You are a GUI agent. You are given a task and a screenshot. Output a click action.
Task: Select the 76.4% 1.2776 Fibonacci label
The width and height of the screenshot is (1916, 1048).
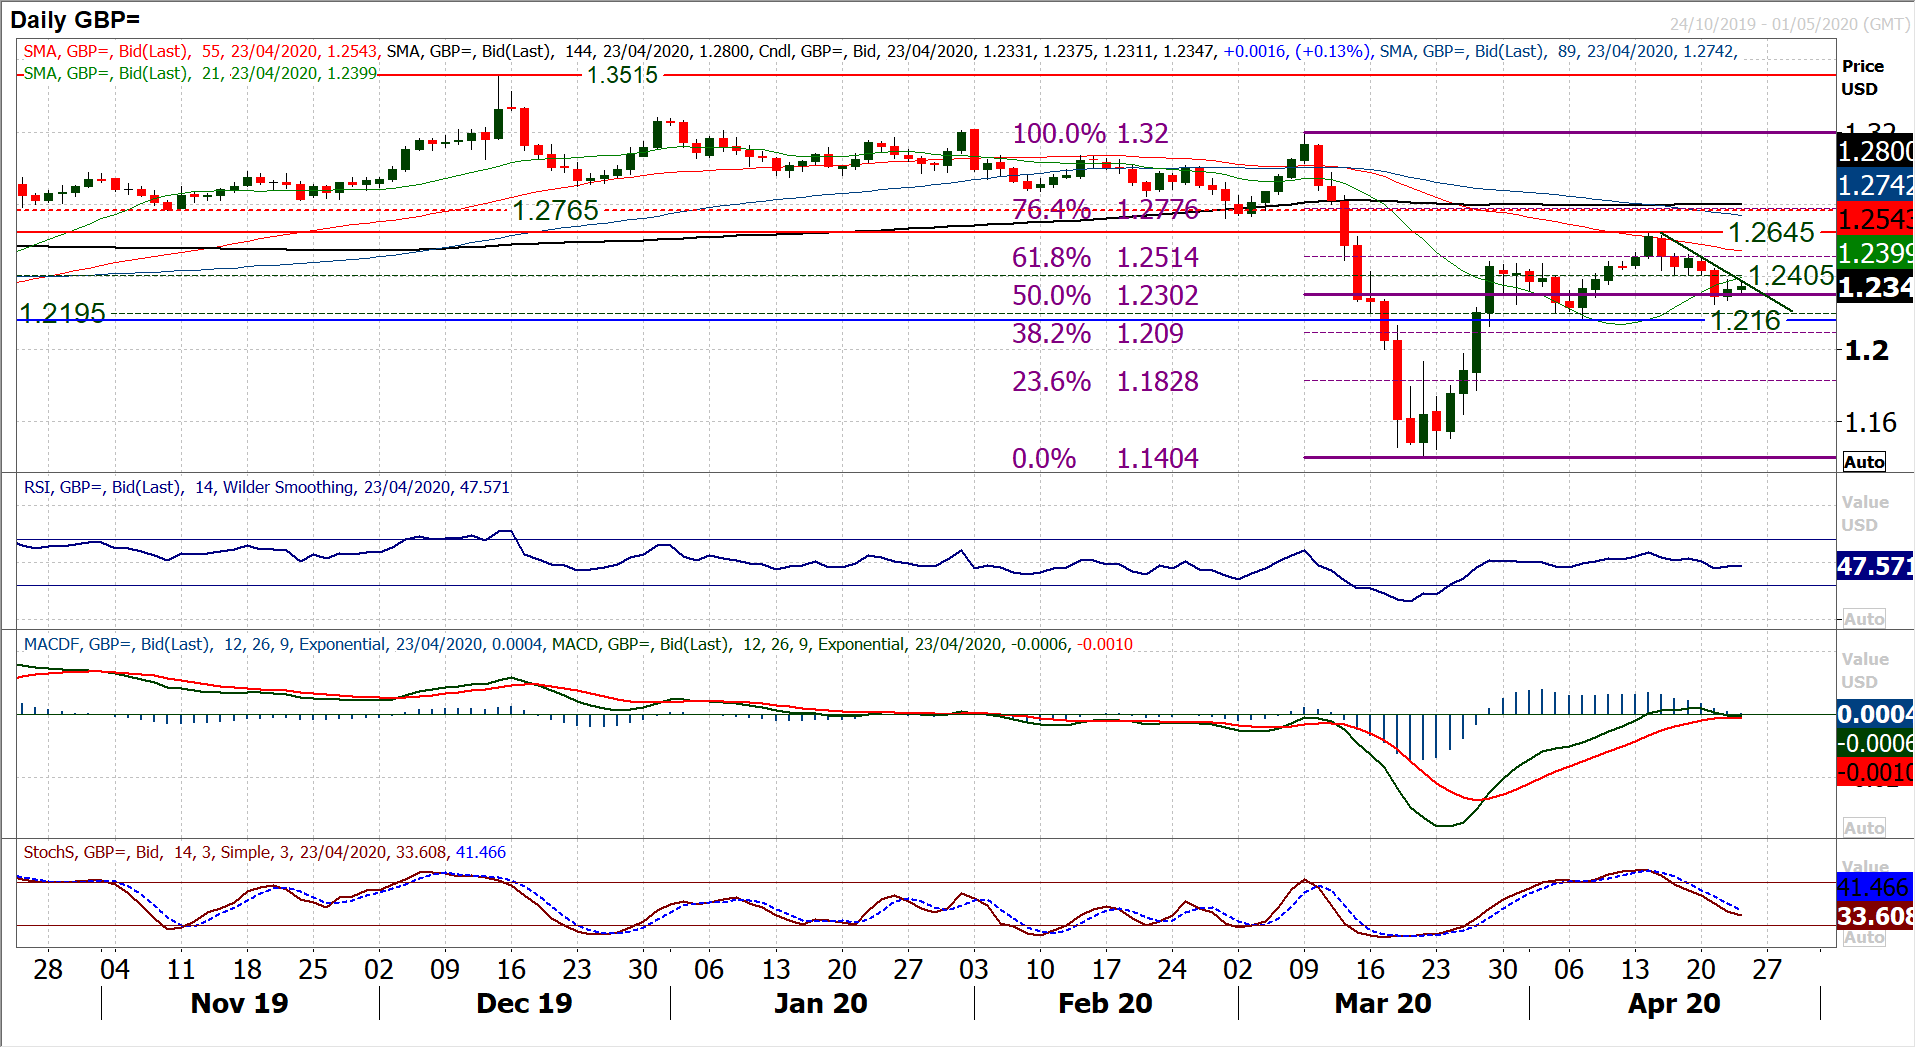1105,209
